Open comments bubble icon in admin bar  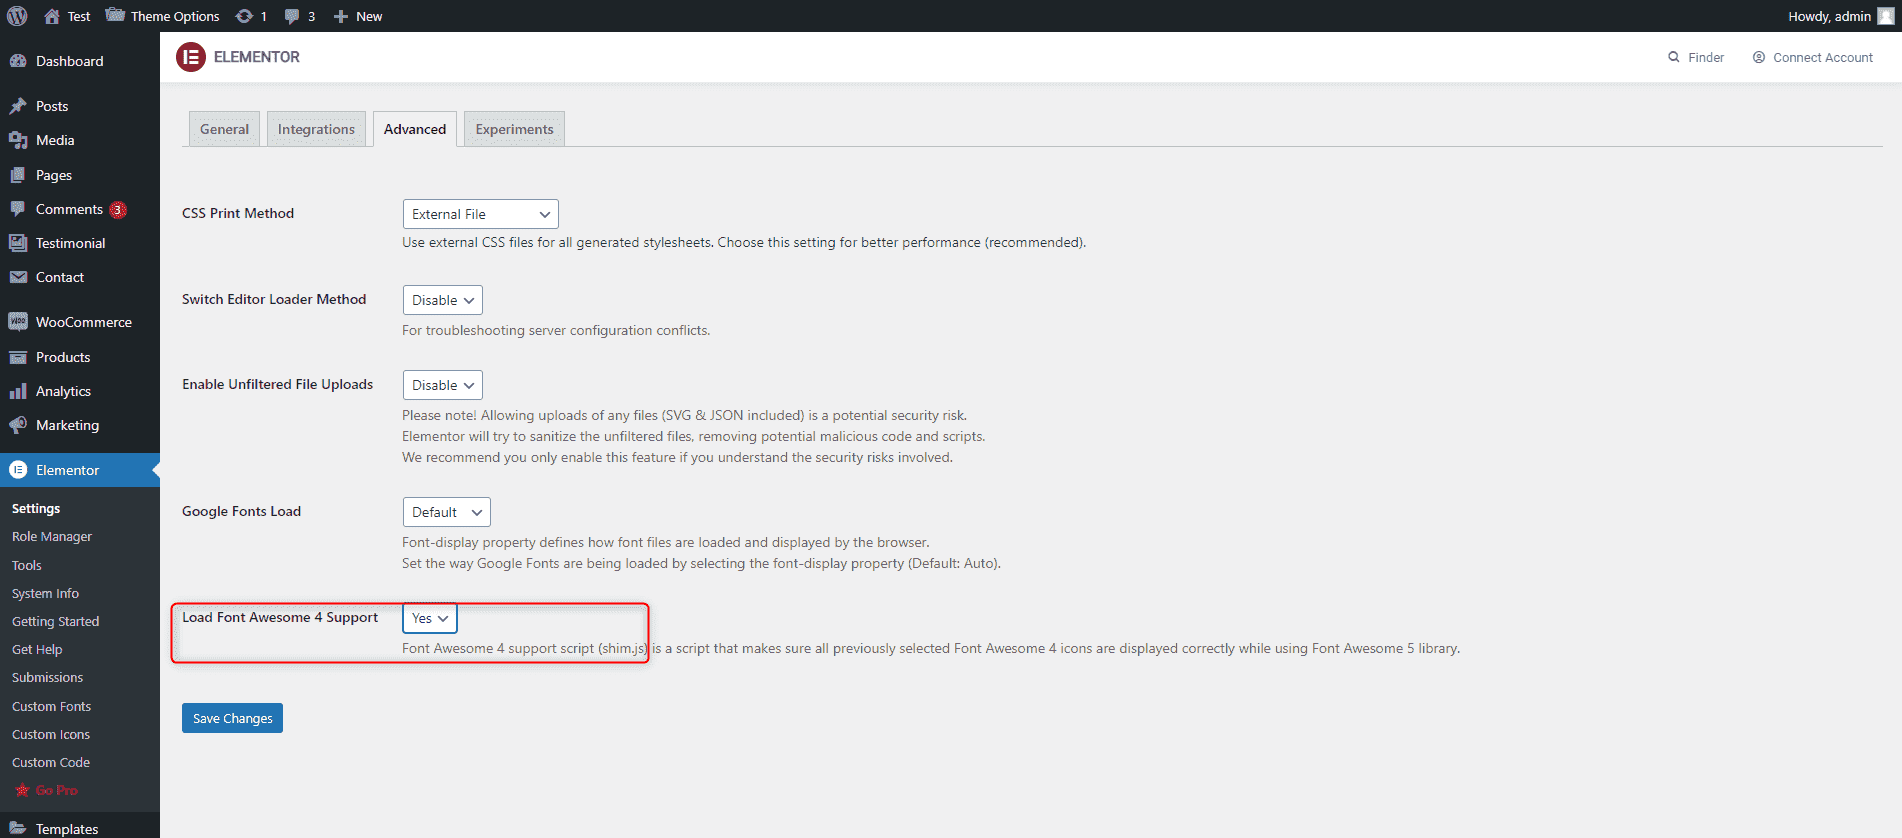coord(292,16)
